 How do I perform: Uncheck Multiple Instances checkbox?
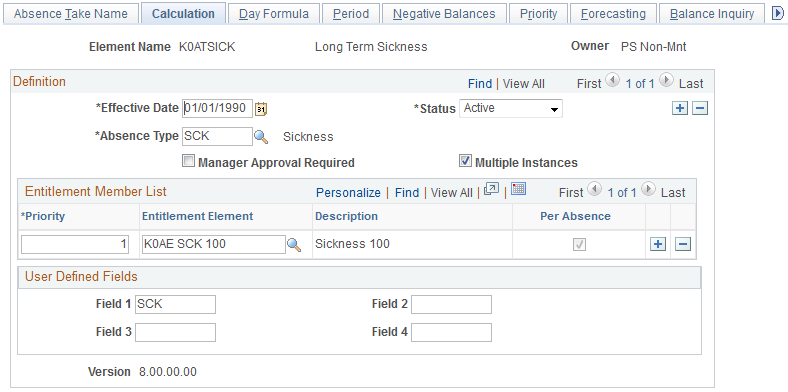(465, 161)
